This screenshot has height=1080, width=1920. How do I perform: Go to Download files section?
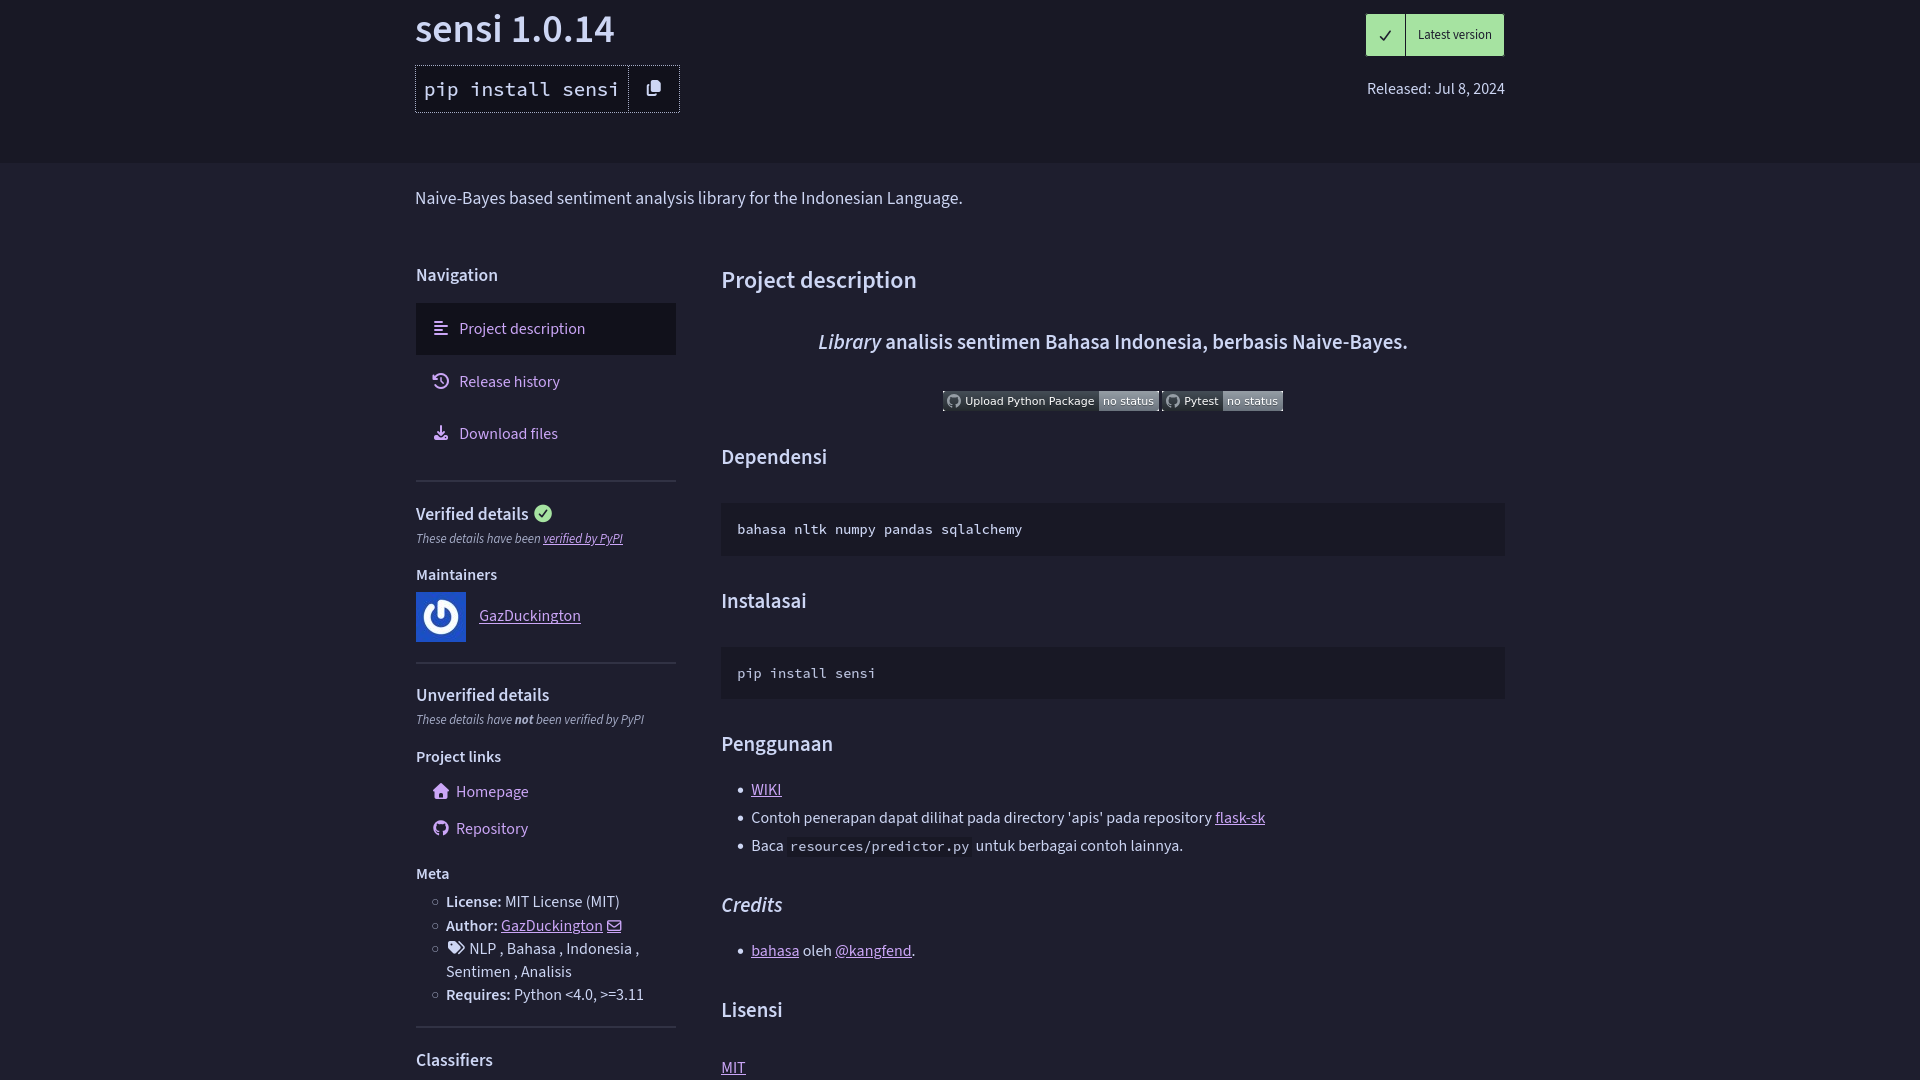(508, 434)
